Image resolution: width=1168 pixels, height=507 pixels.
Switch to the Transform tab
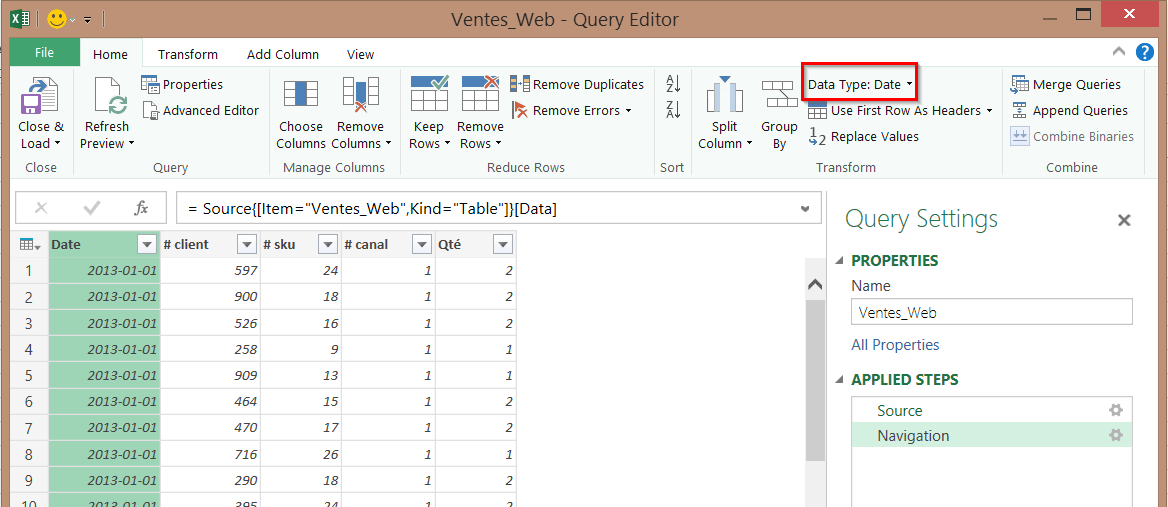[188, 55]
